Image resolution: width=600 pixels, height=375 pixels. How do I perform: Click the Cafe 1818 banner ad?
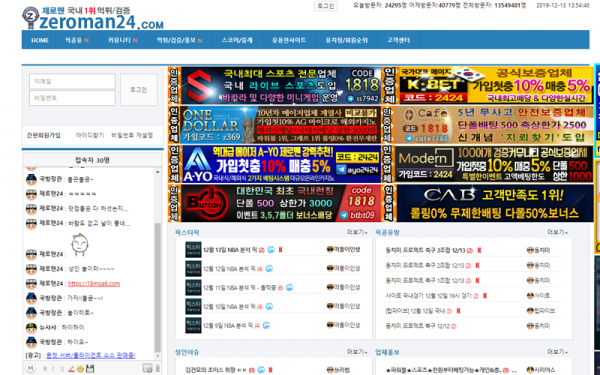click(x=488, y=125)
